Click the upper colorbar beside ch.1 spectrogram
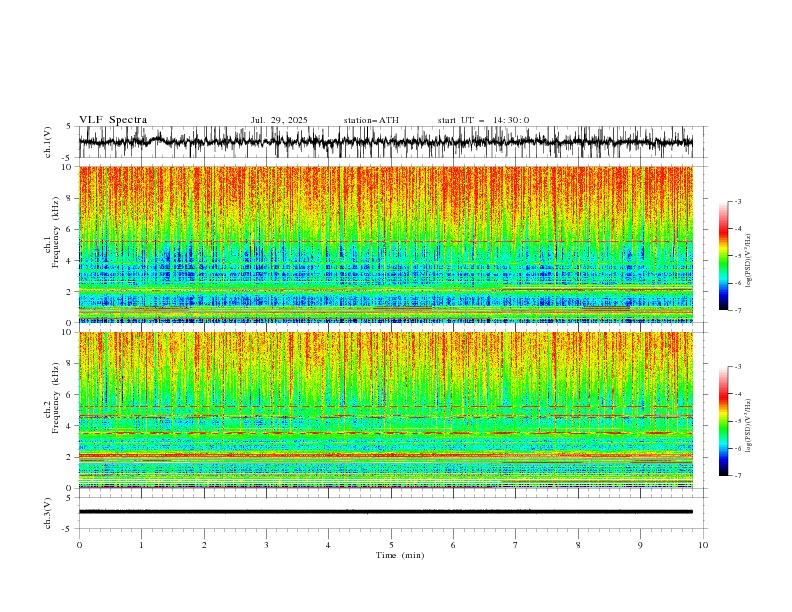This screenshot has height=612, width=792. 723,256
